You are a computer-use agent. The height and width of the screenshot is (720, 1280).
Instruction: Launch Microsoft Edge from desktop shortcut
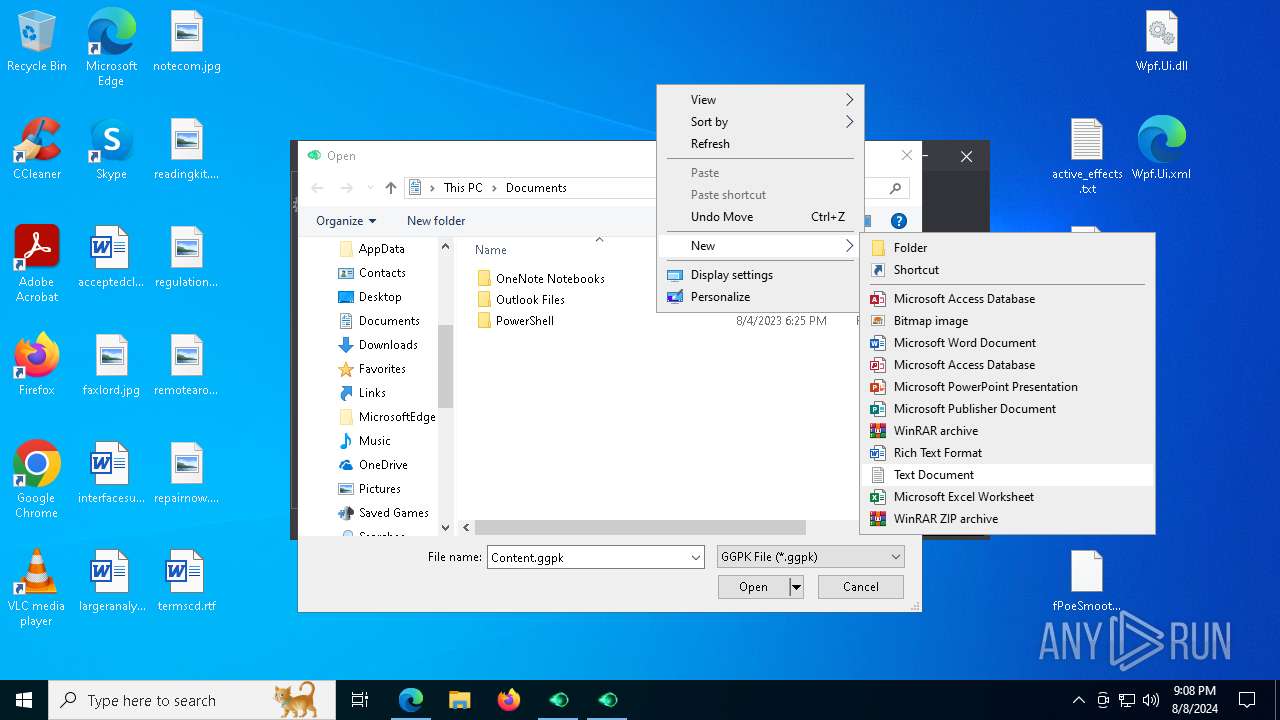tap(111, 48)
